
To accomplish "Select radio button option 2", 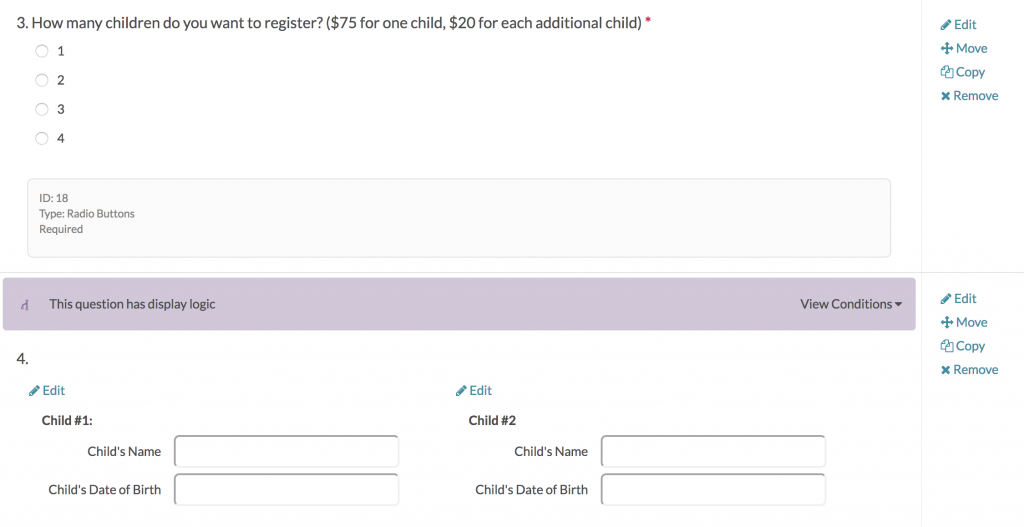I will click(42, 80).
